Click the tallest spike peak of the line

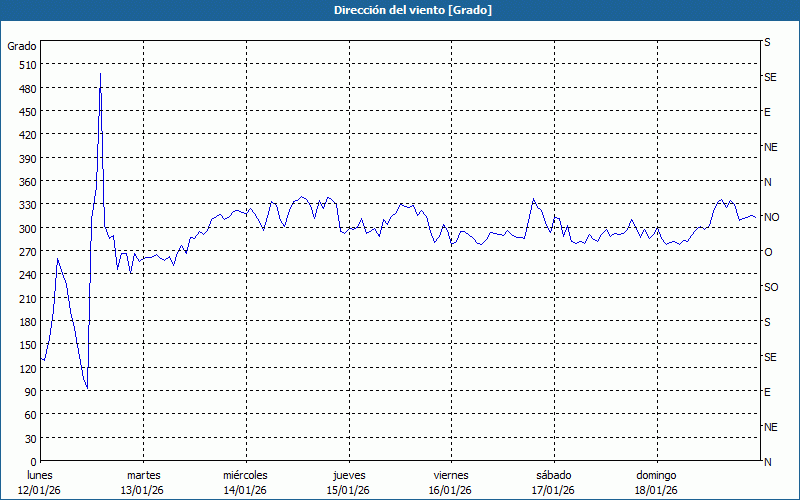(100, 74)
